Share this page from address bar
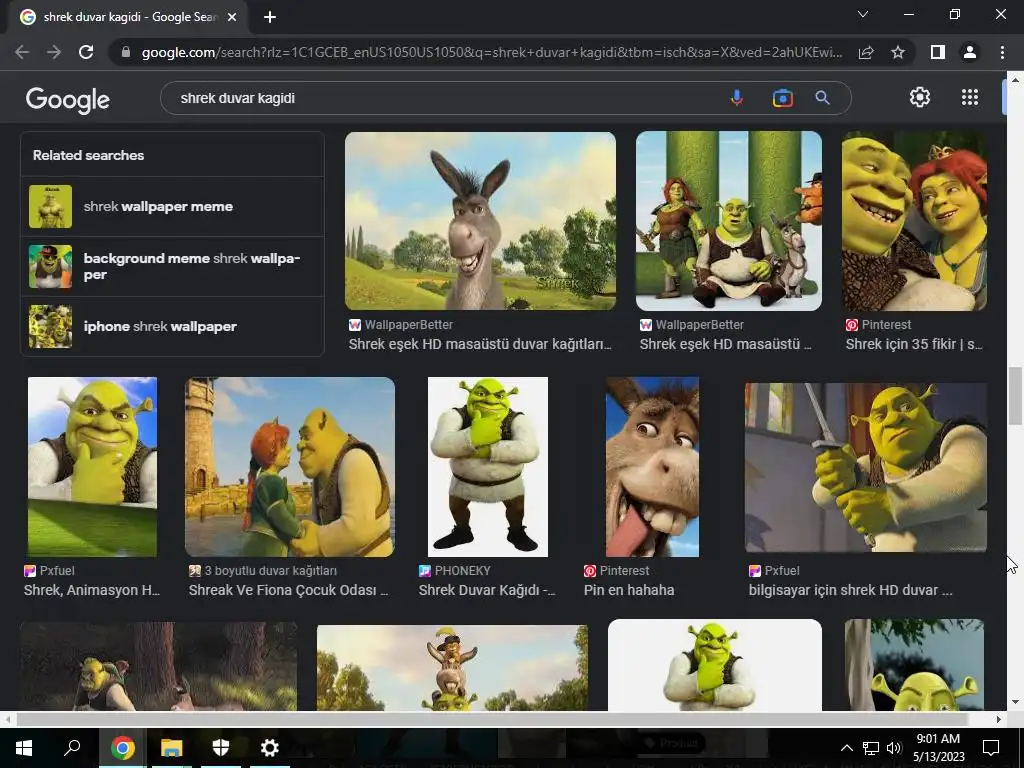Screen dimensions: 1024x768 pyautogui.click(x=866, y=52)
